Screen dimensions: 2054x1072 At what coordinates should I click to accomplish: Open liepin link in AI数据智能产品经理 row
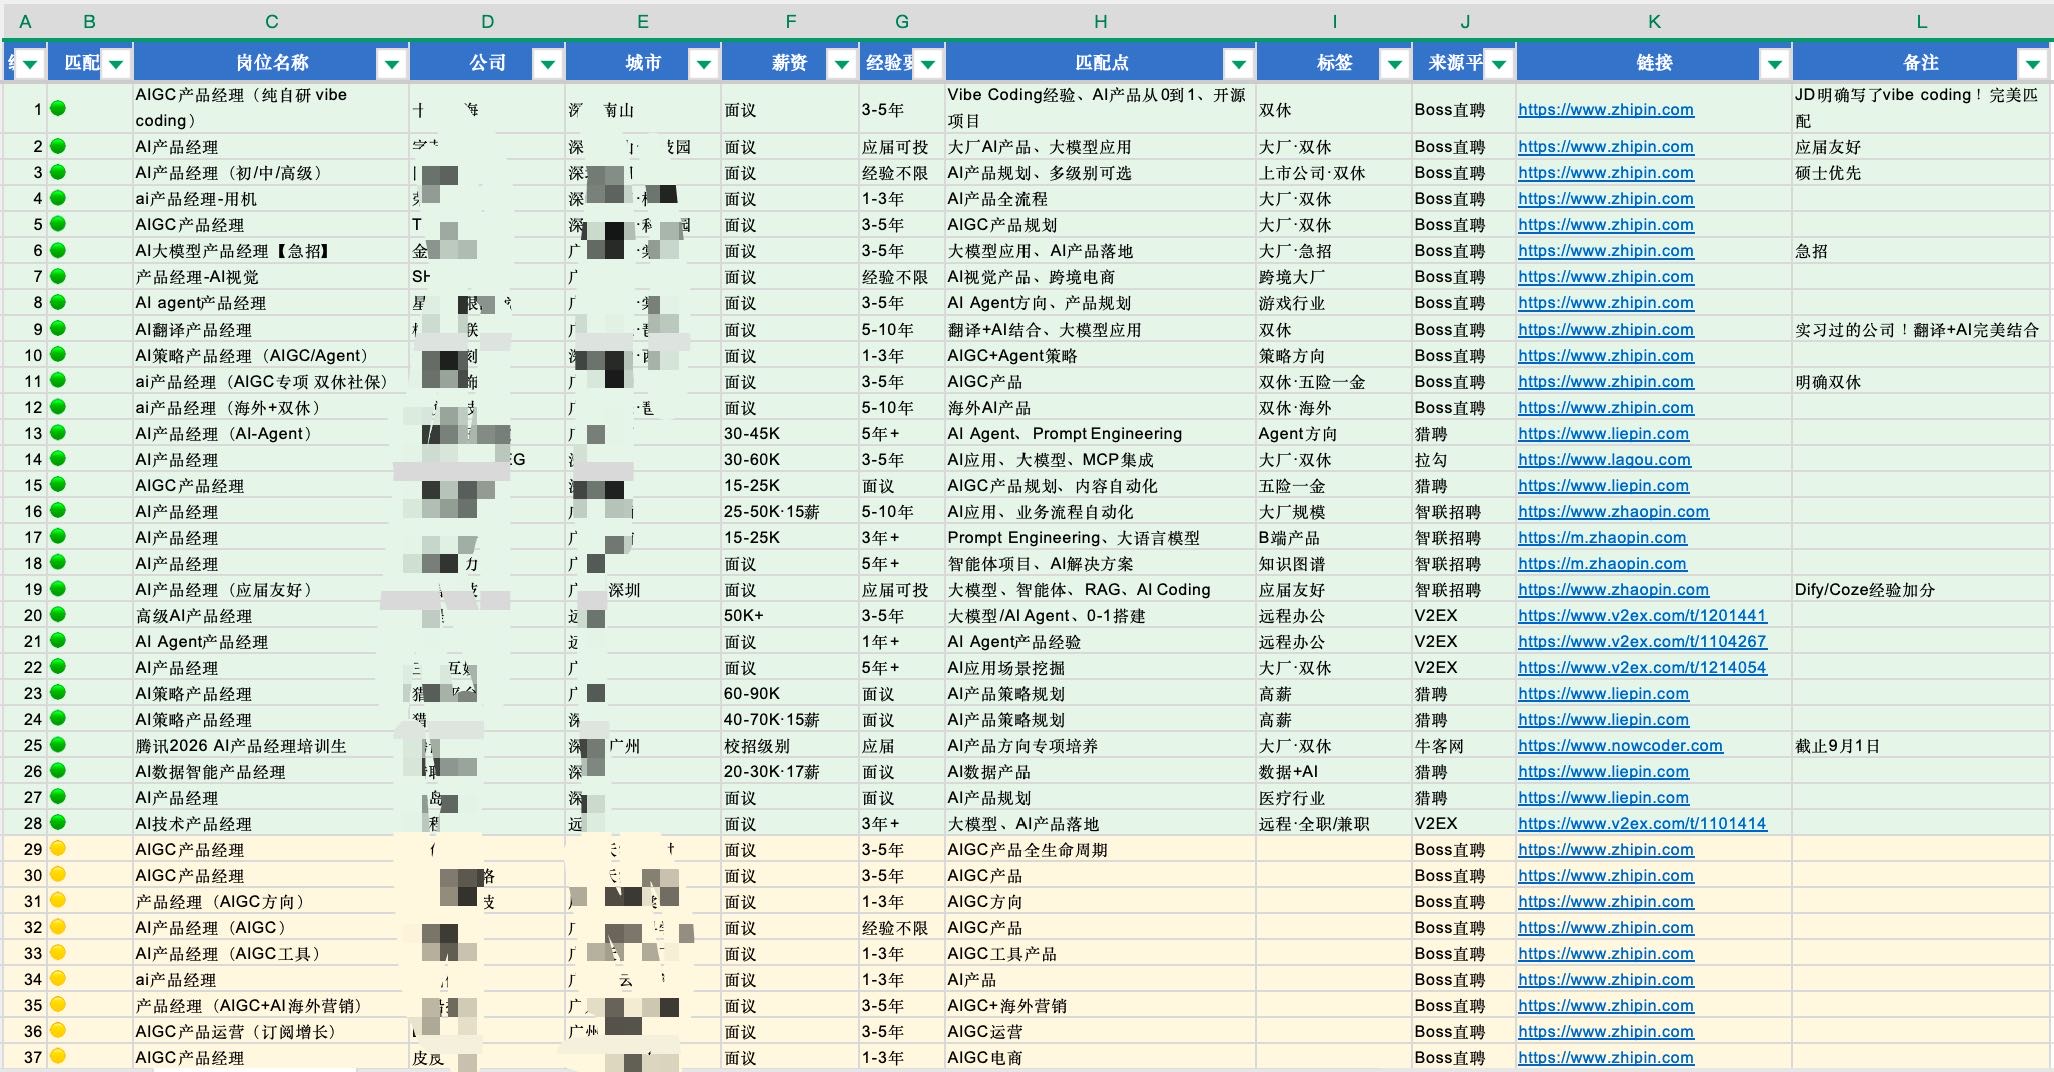1603,771
